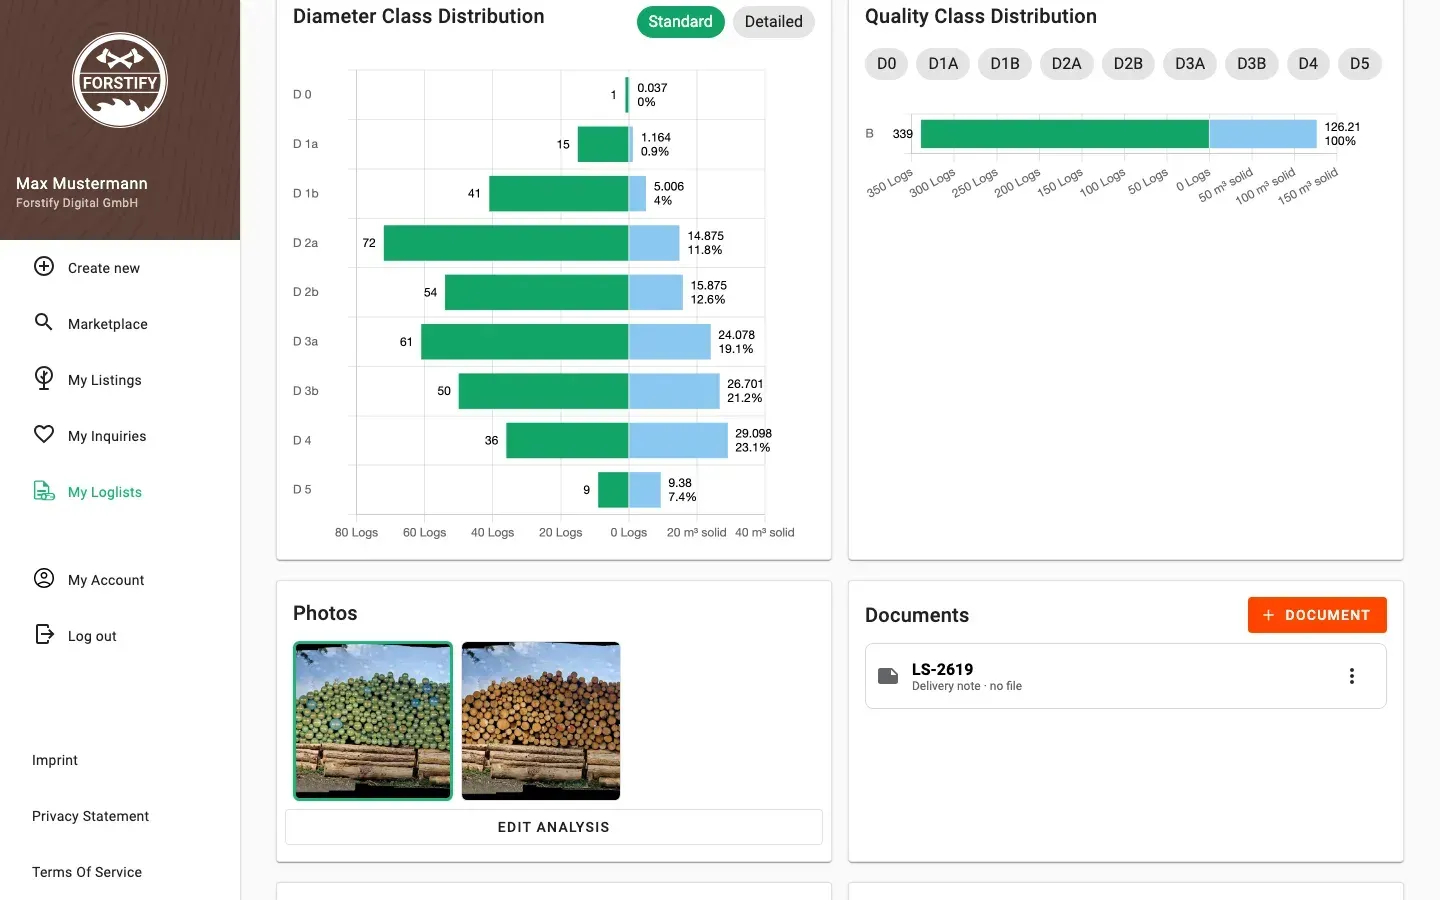Open My Account page
This screenshot has height=900, width=1440.
point(120,580)
